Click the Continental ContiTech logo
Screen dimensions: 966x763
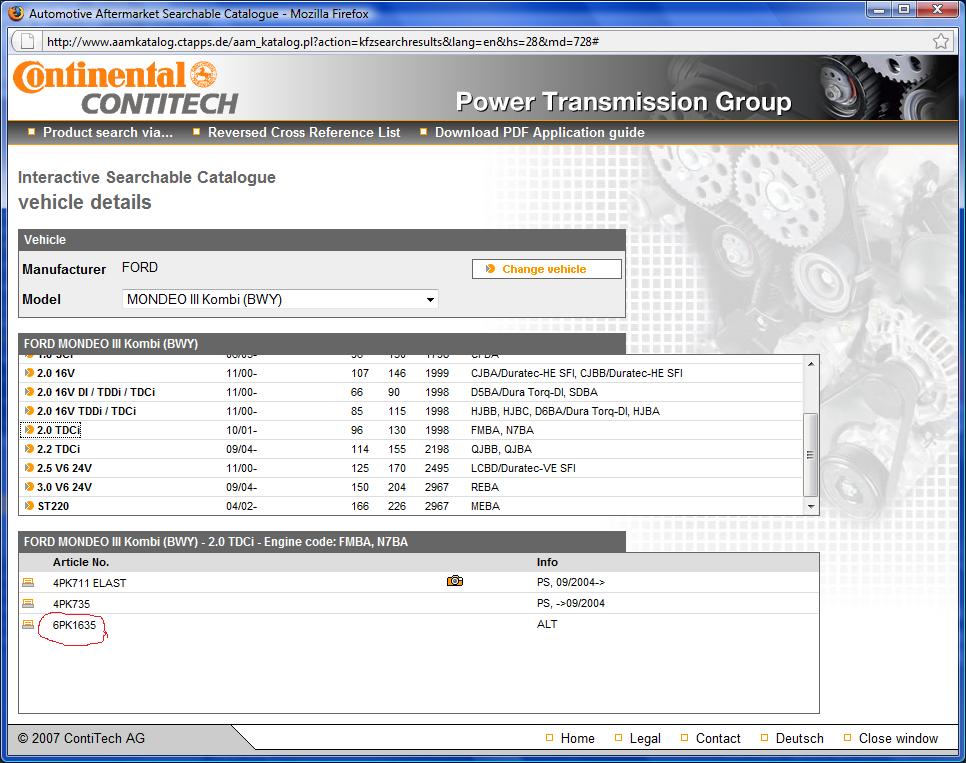(125, 88)
